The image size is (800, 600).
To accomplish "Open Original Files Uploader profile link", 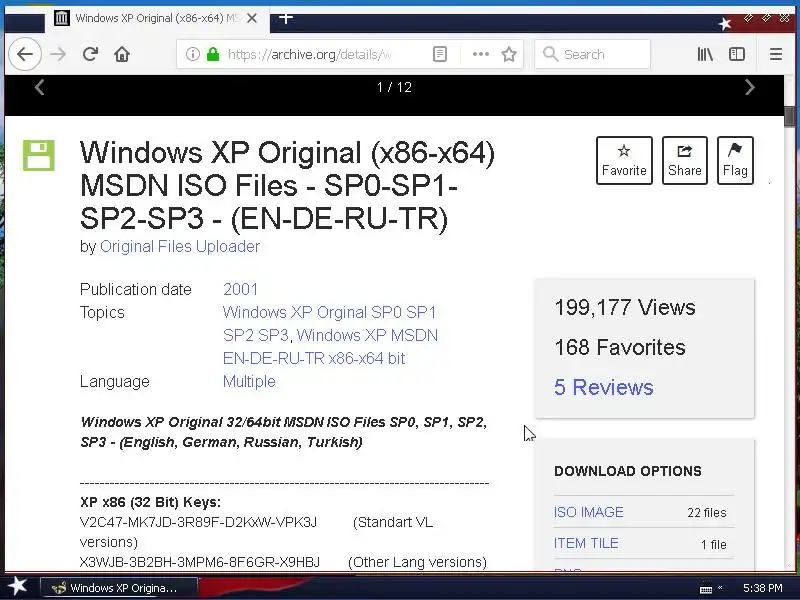I will click(180, 246).
